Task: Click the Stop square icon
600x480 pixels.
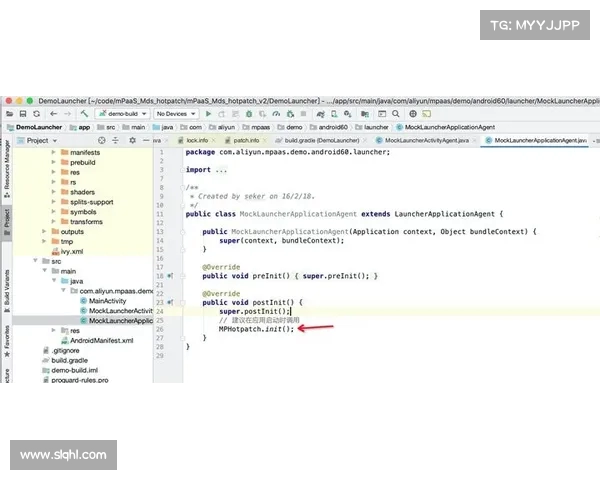Action: [x=303, y=114]
